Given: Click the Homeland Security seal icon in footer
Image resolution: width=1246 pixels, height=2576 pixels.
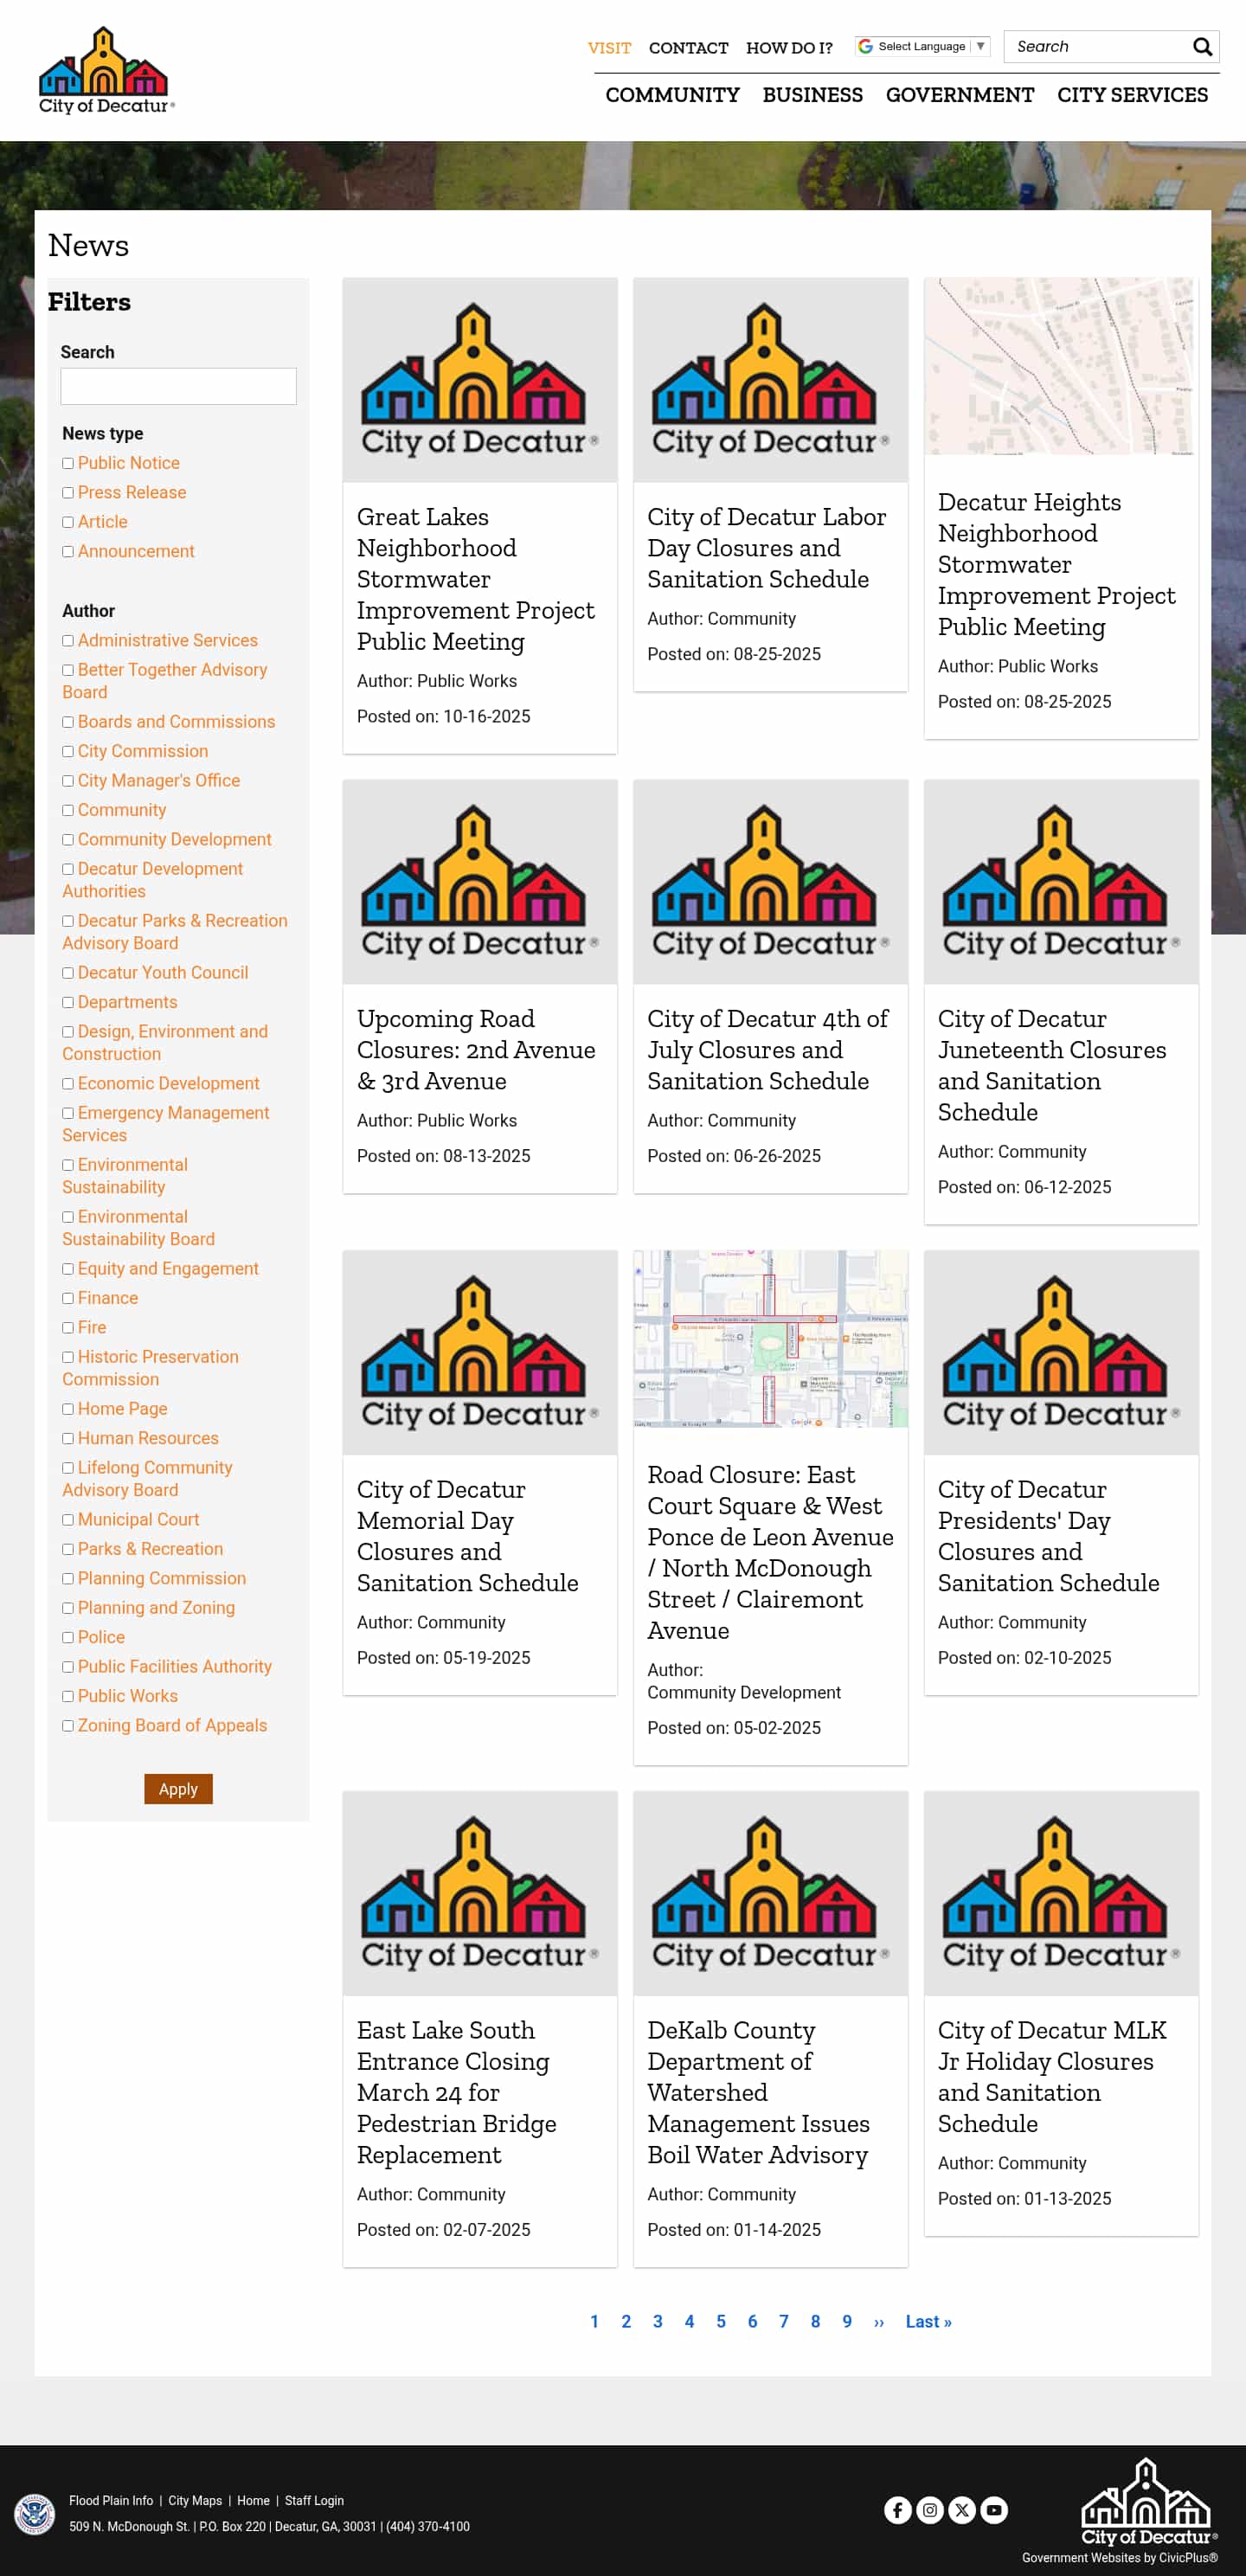Looking at the screenshot, I should tap(35, 2513).
